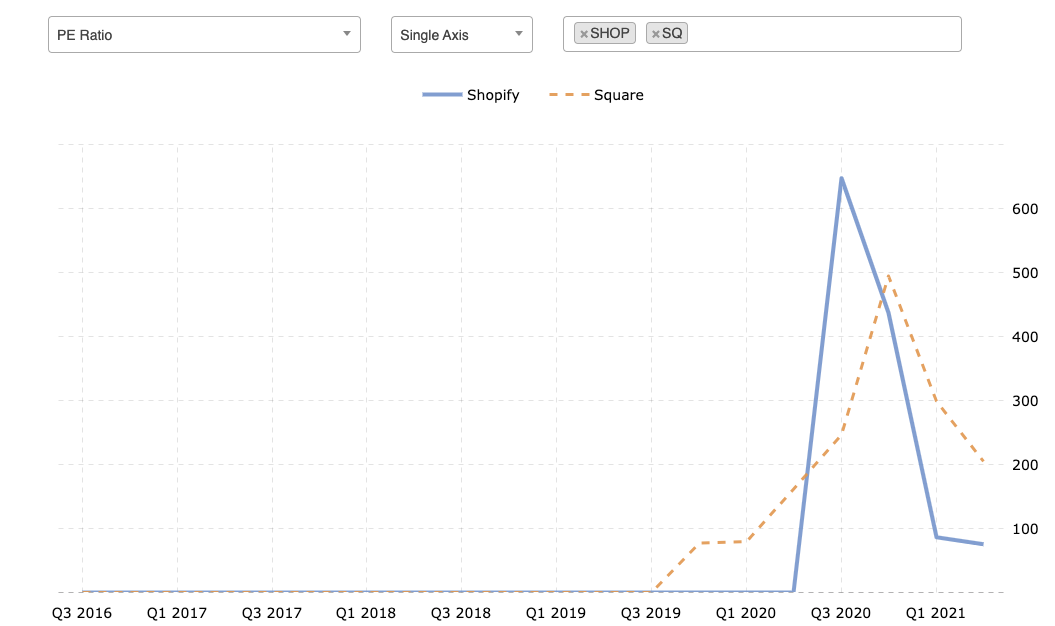1055x626 pixels.
Task: Click the Single Axis dropdown arrow
Action: 519,34
